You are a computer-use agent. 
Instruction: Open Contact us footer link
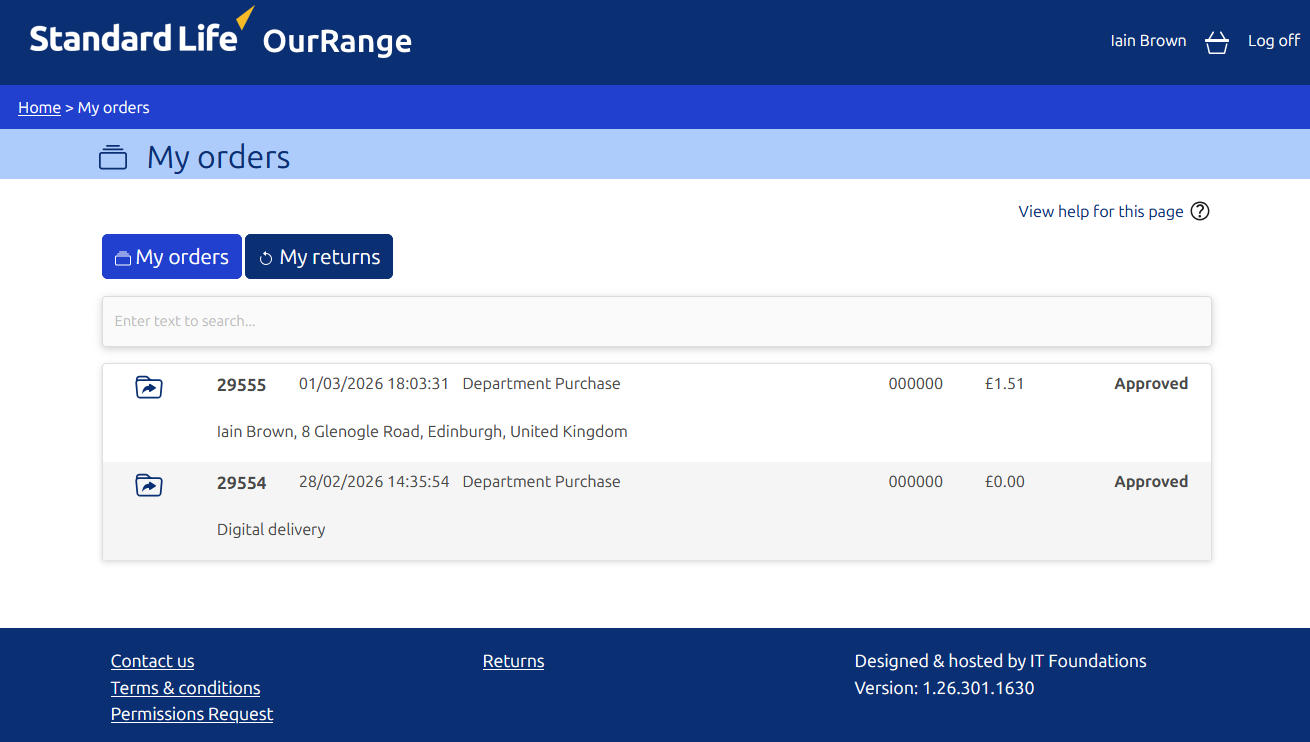click(152, 661)
